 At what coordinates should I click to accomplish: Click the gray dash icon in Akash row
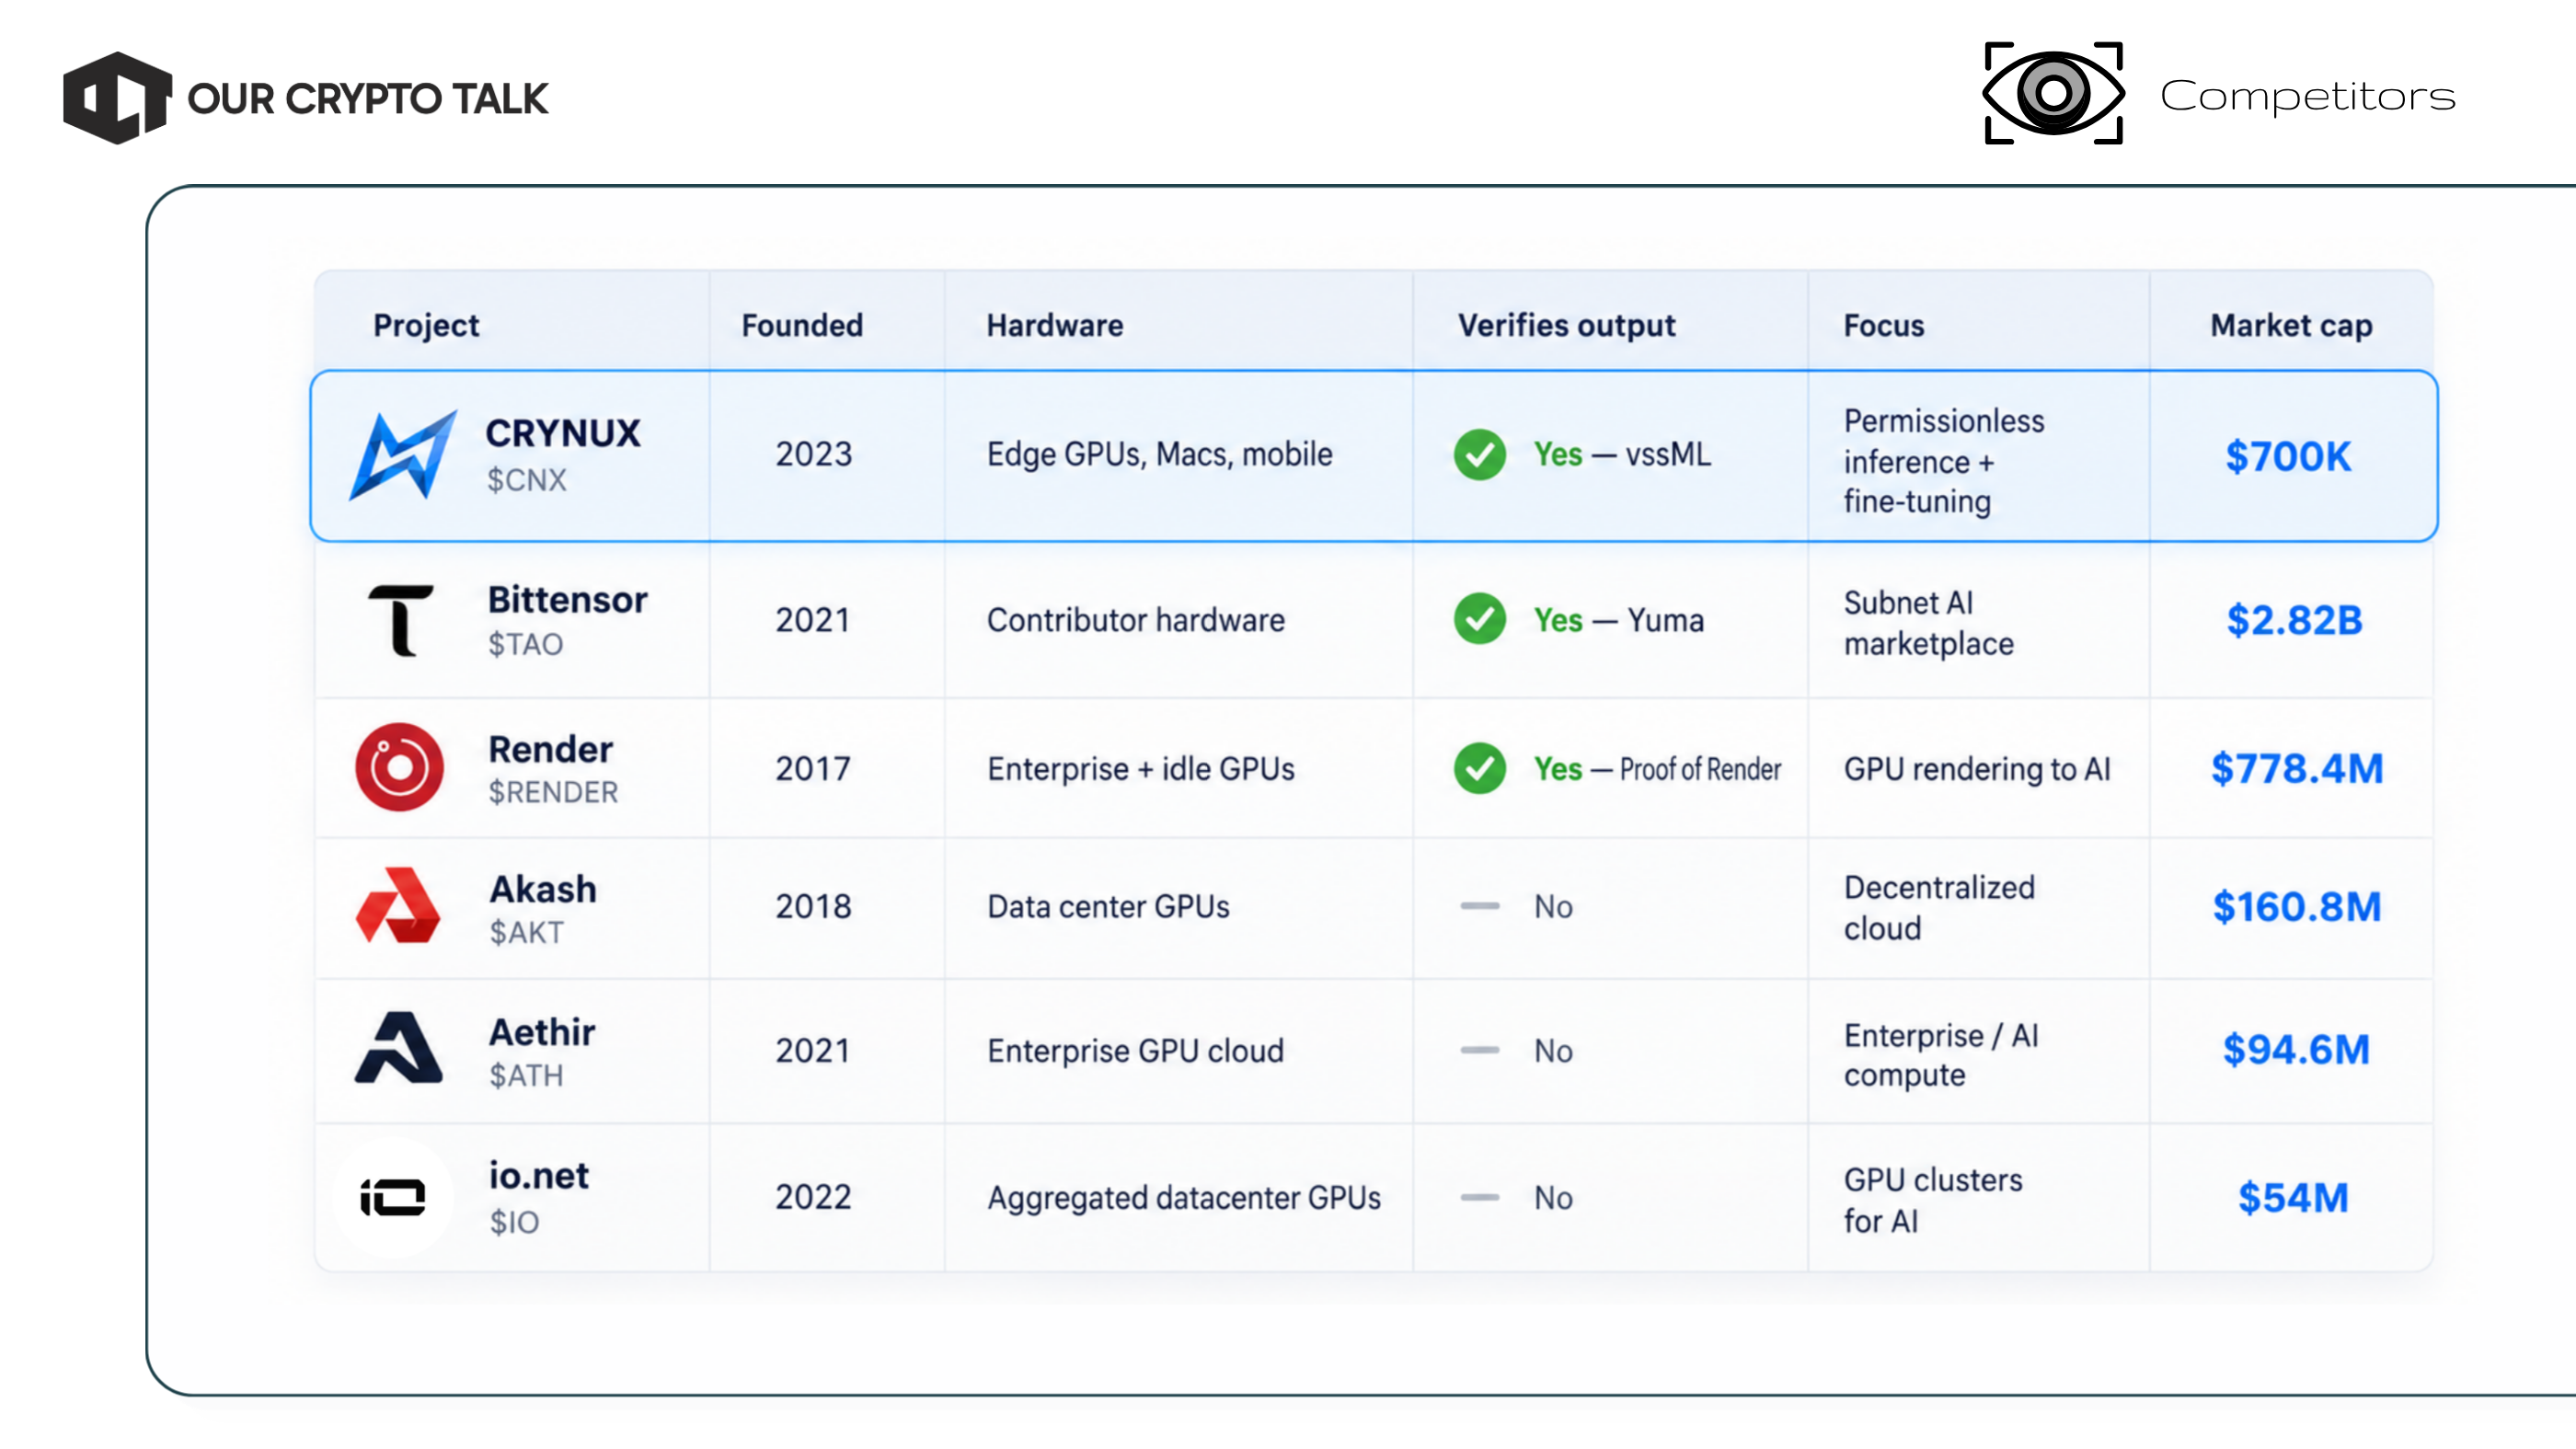click(x=1480, y=906)
